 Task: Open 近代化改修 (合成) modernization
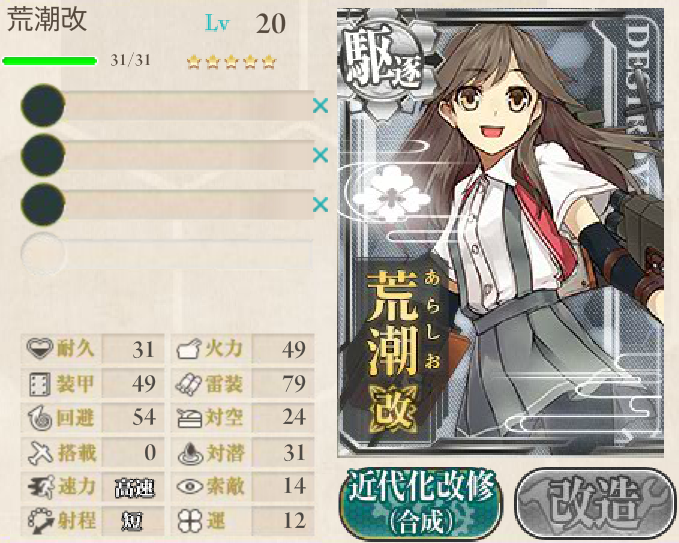pos(420,502)
